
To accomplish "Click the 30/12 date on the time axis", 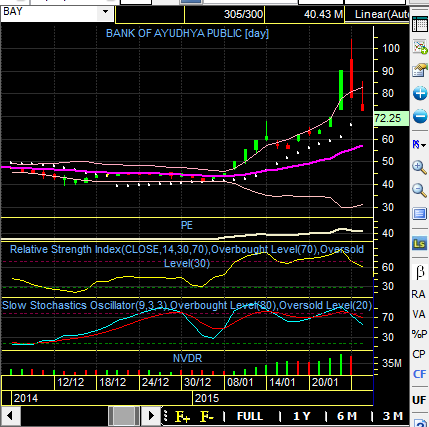I will pyautogui.click(x=198, y=382).
